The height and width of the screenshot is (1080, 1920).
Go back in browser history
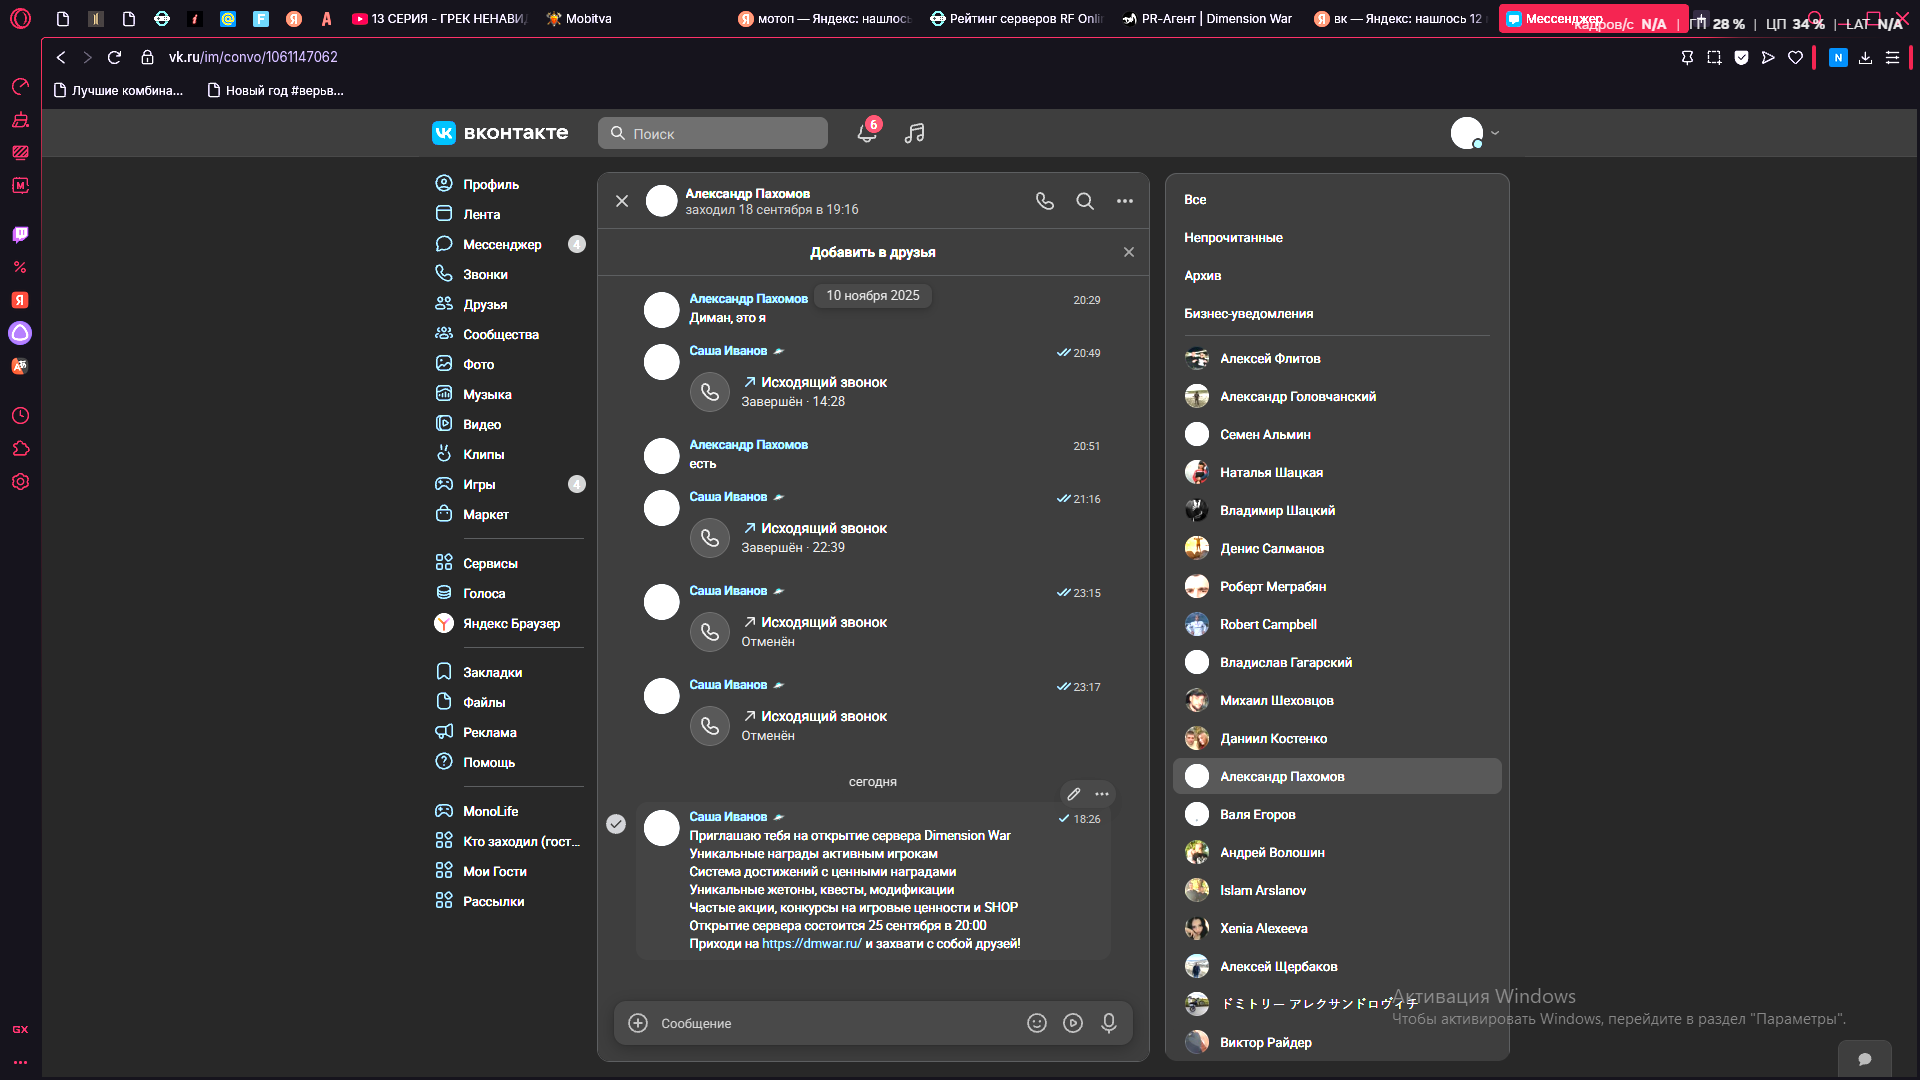click(x=61, y=57)
